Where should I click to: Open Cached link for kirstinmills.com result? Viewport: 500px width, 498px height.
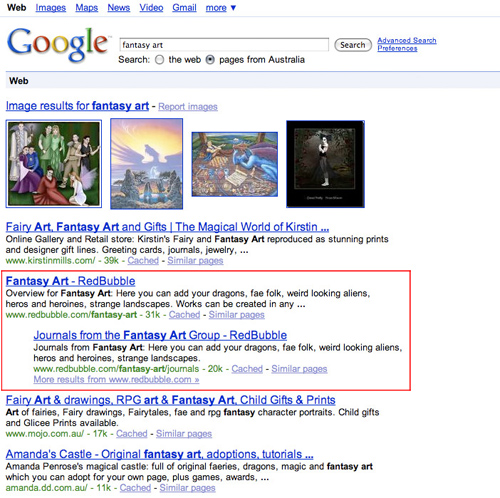(x=143, y=261)
